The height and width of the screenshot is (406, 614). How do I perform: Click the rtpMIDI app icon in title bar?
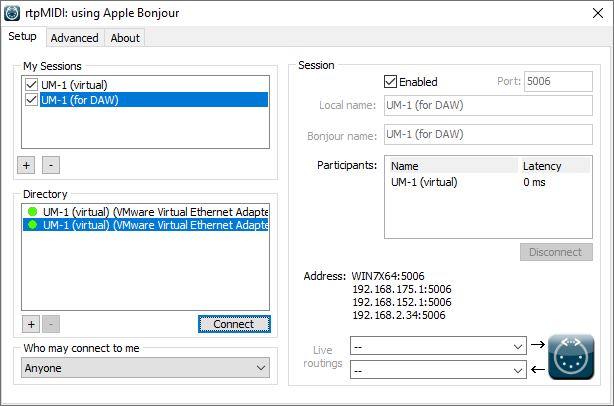(x=12, y=13)
